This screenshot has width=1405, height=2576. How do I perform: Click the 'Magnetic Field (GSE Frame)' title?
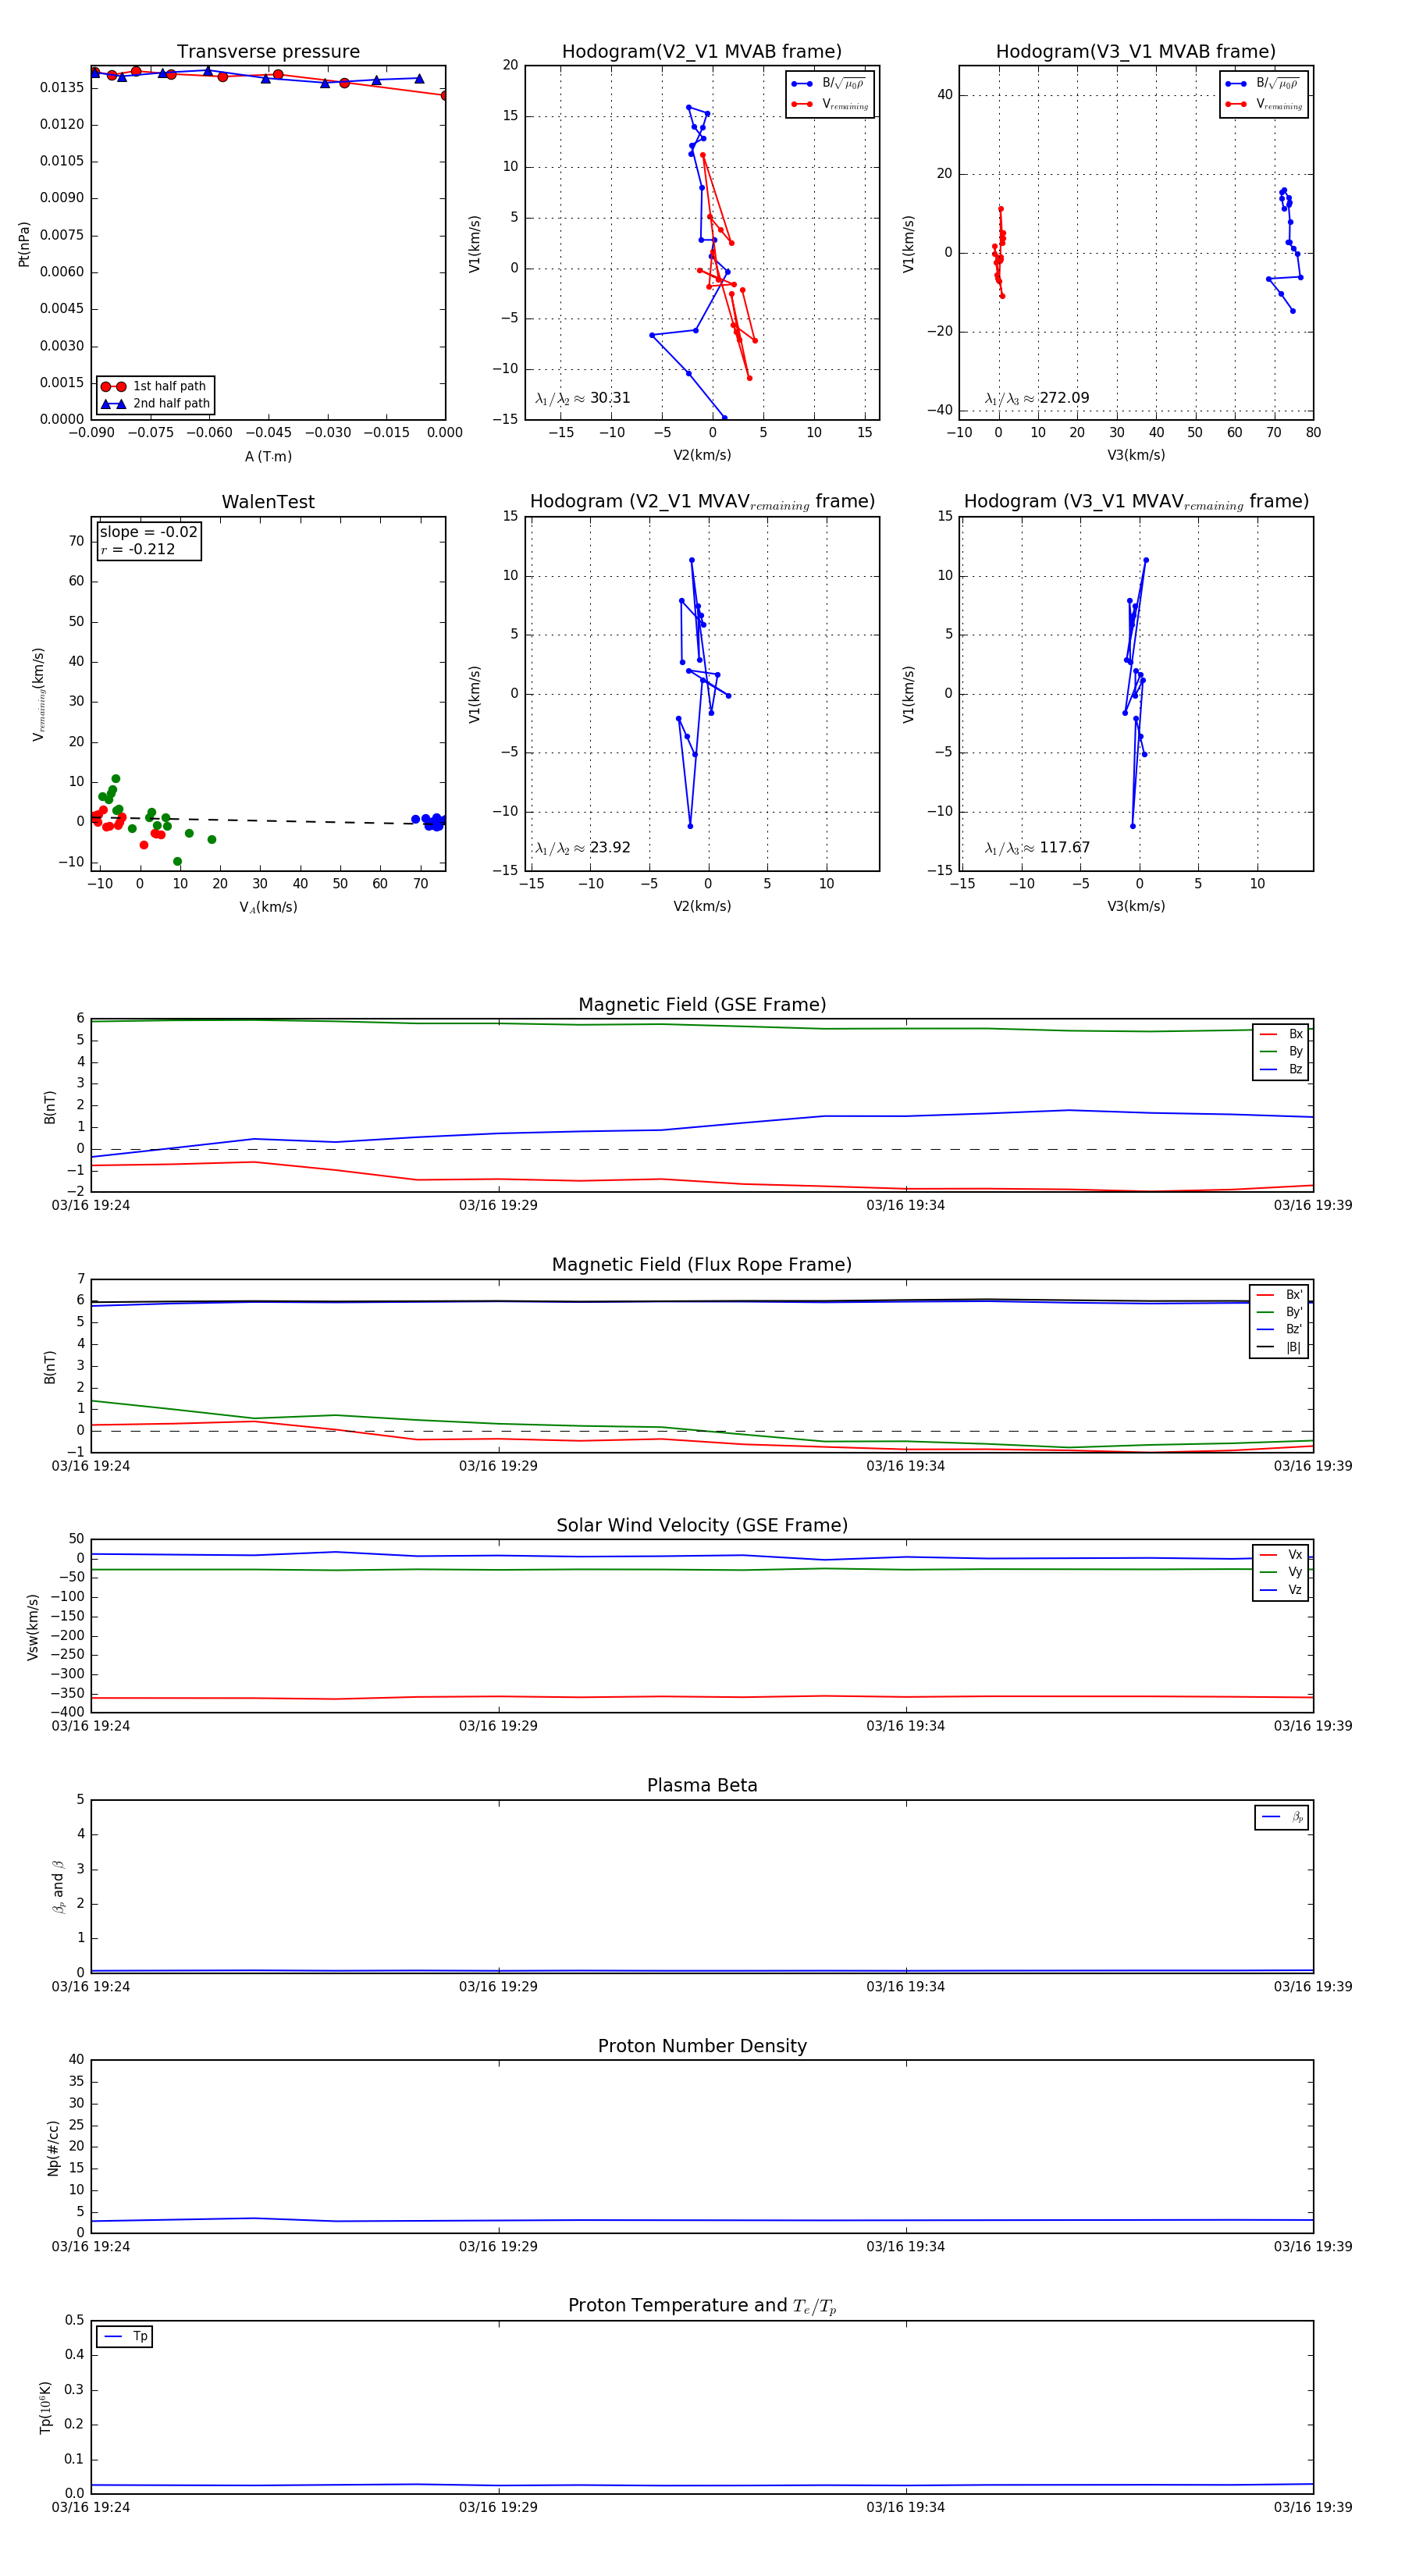click(x=702, y=1005)
